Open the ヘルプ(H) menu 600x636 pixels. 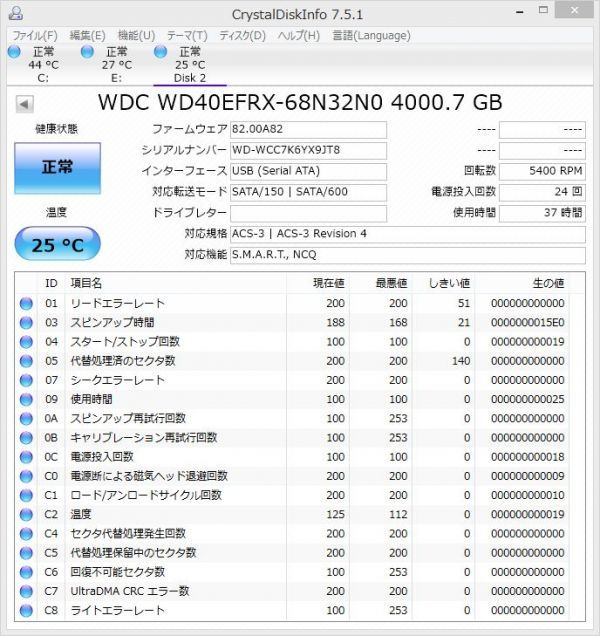[299, 36]
